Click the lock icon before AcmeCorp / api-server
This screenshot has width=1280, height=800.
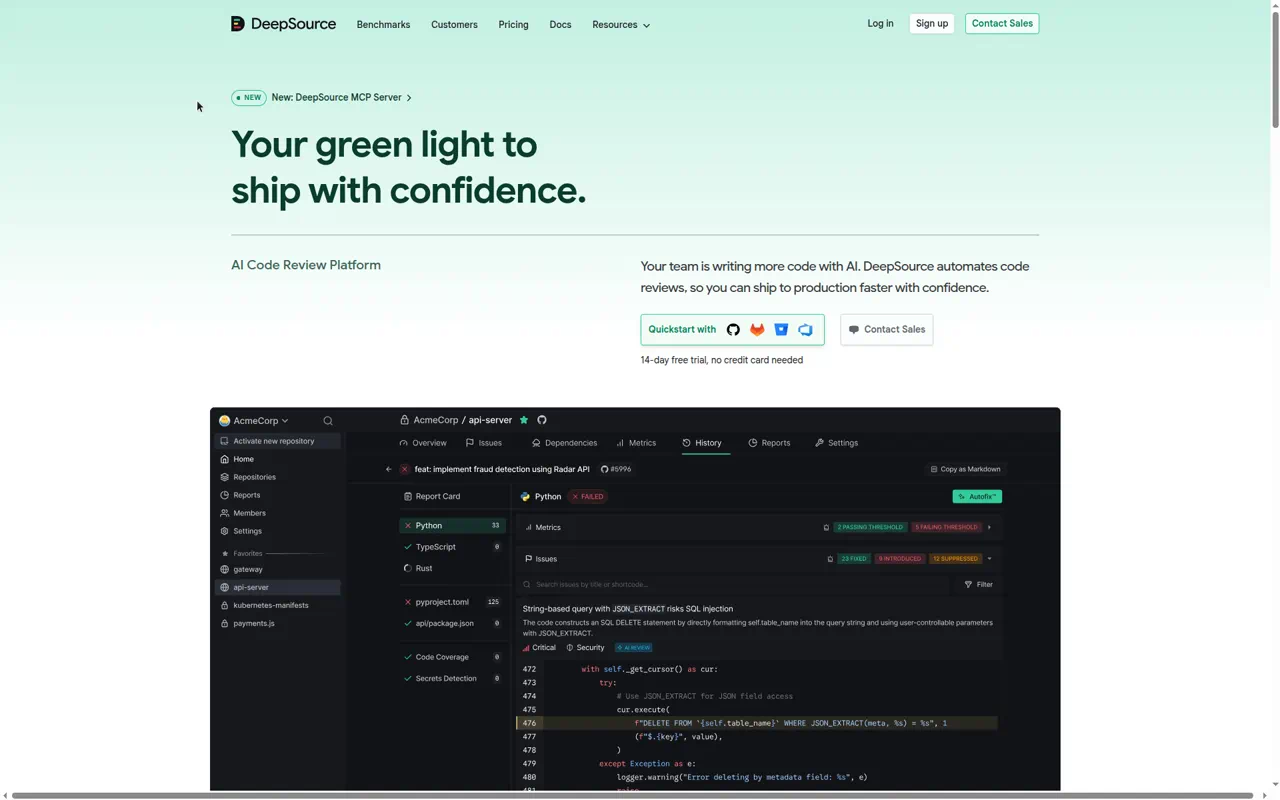(x=404, y=420)
